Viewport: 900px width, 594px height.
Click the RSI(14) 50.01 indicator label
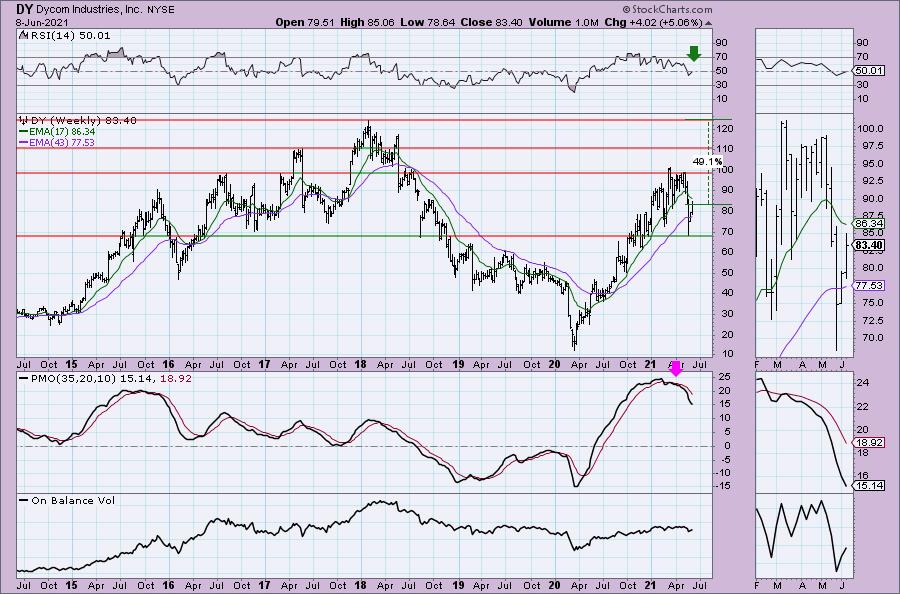(x=70, y=36)
